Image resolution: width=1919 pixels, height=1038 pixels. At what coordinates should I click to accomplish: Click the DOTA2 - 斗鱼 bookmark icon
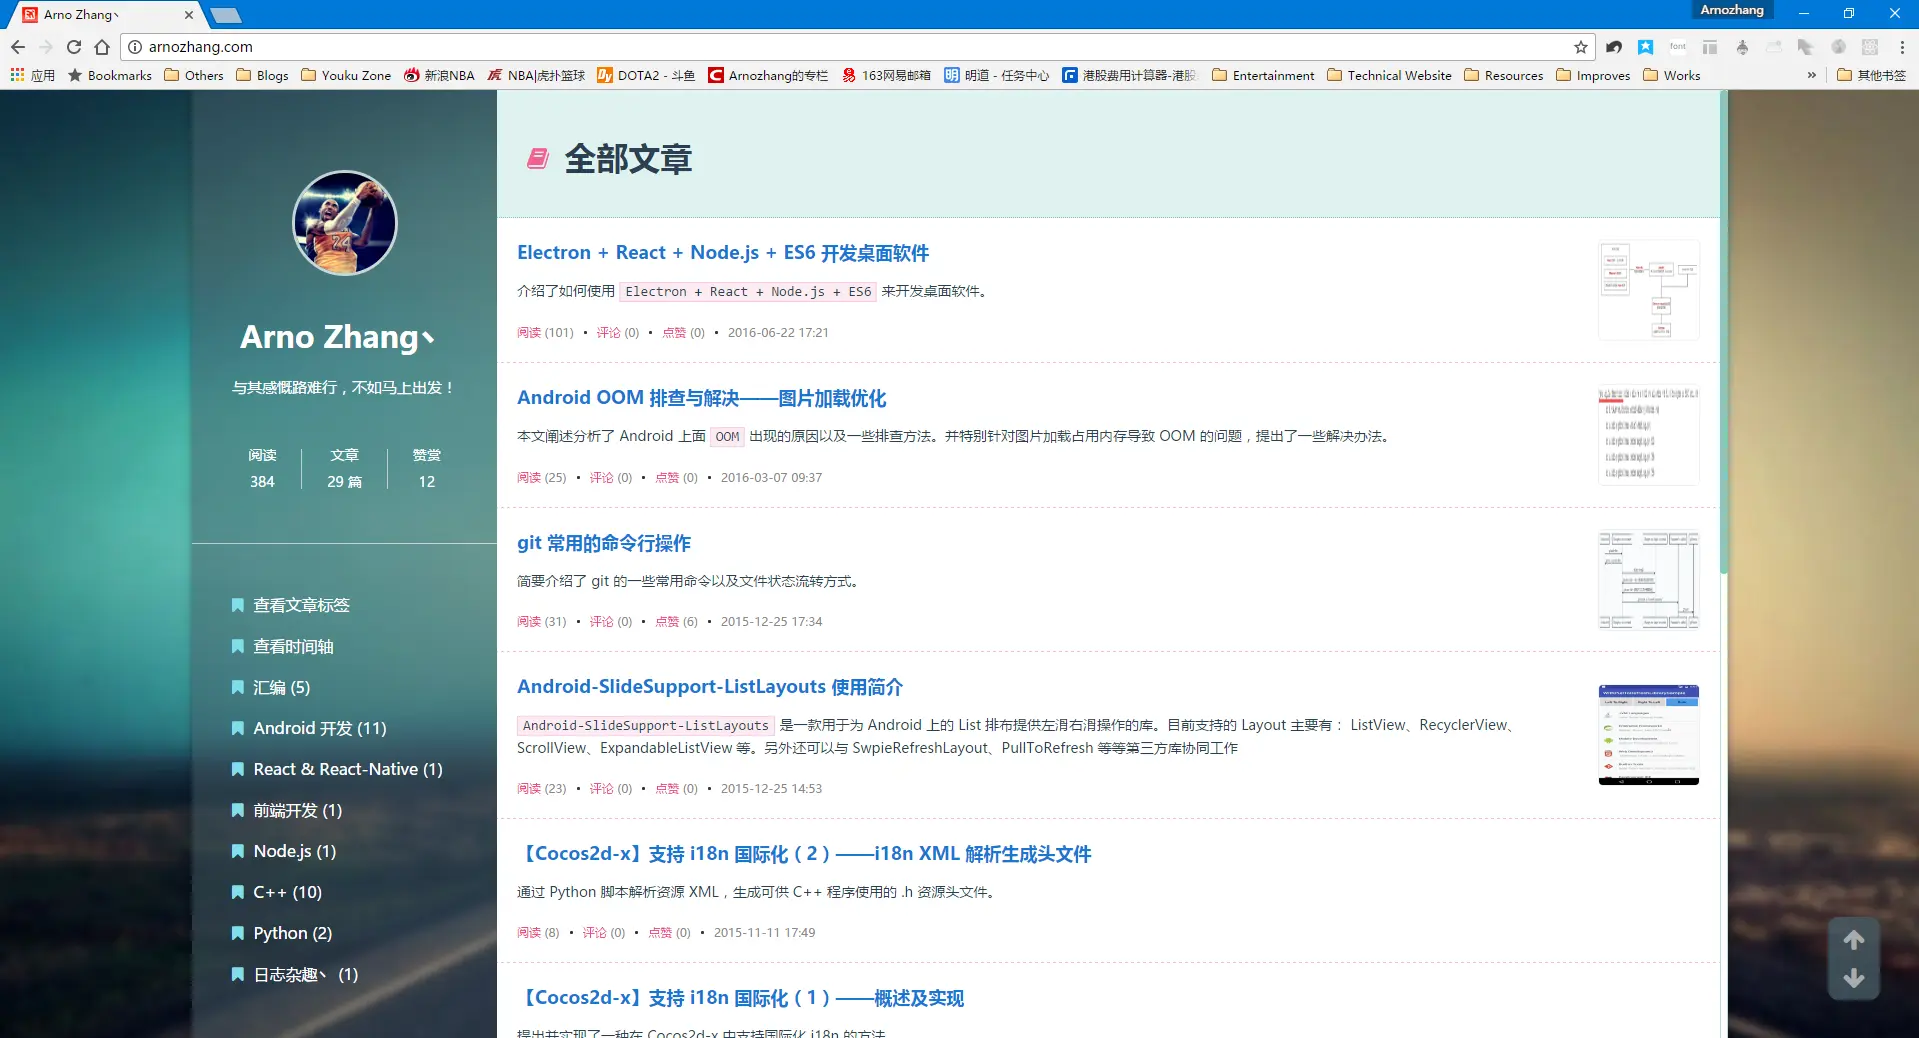click(605, 75)
